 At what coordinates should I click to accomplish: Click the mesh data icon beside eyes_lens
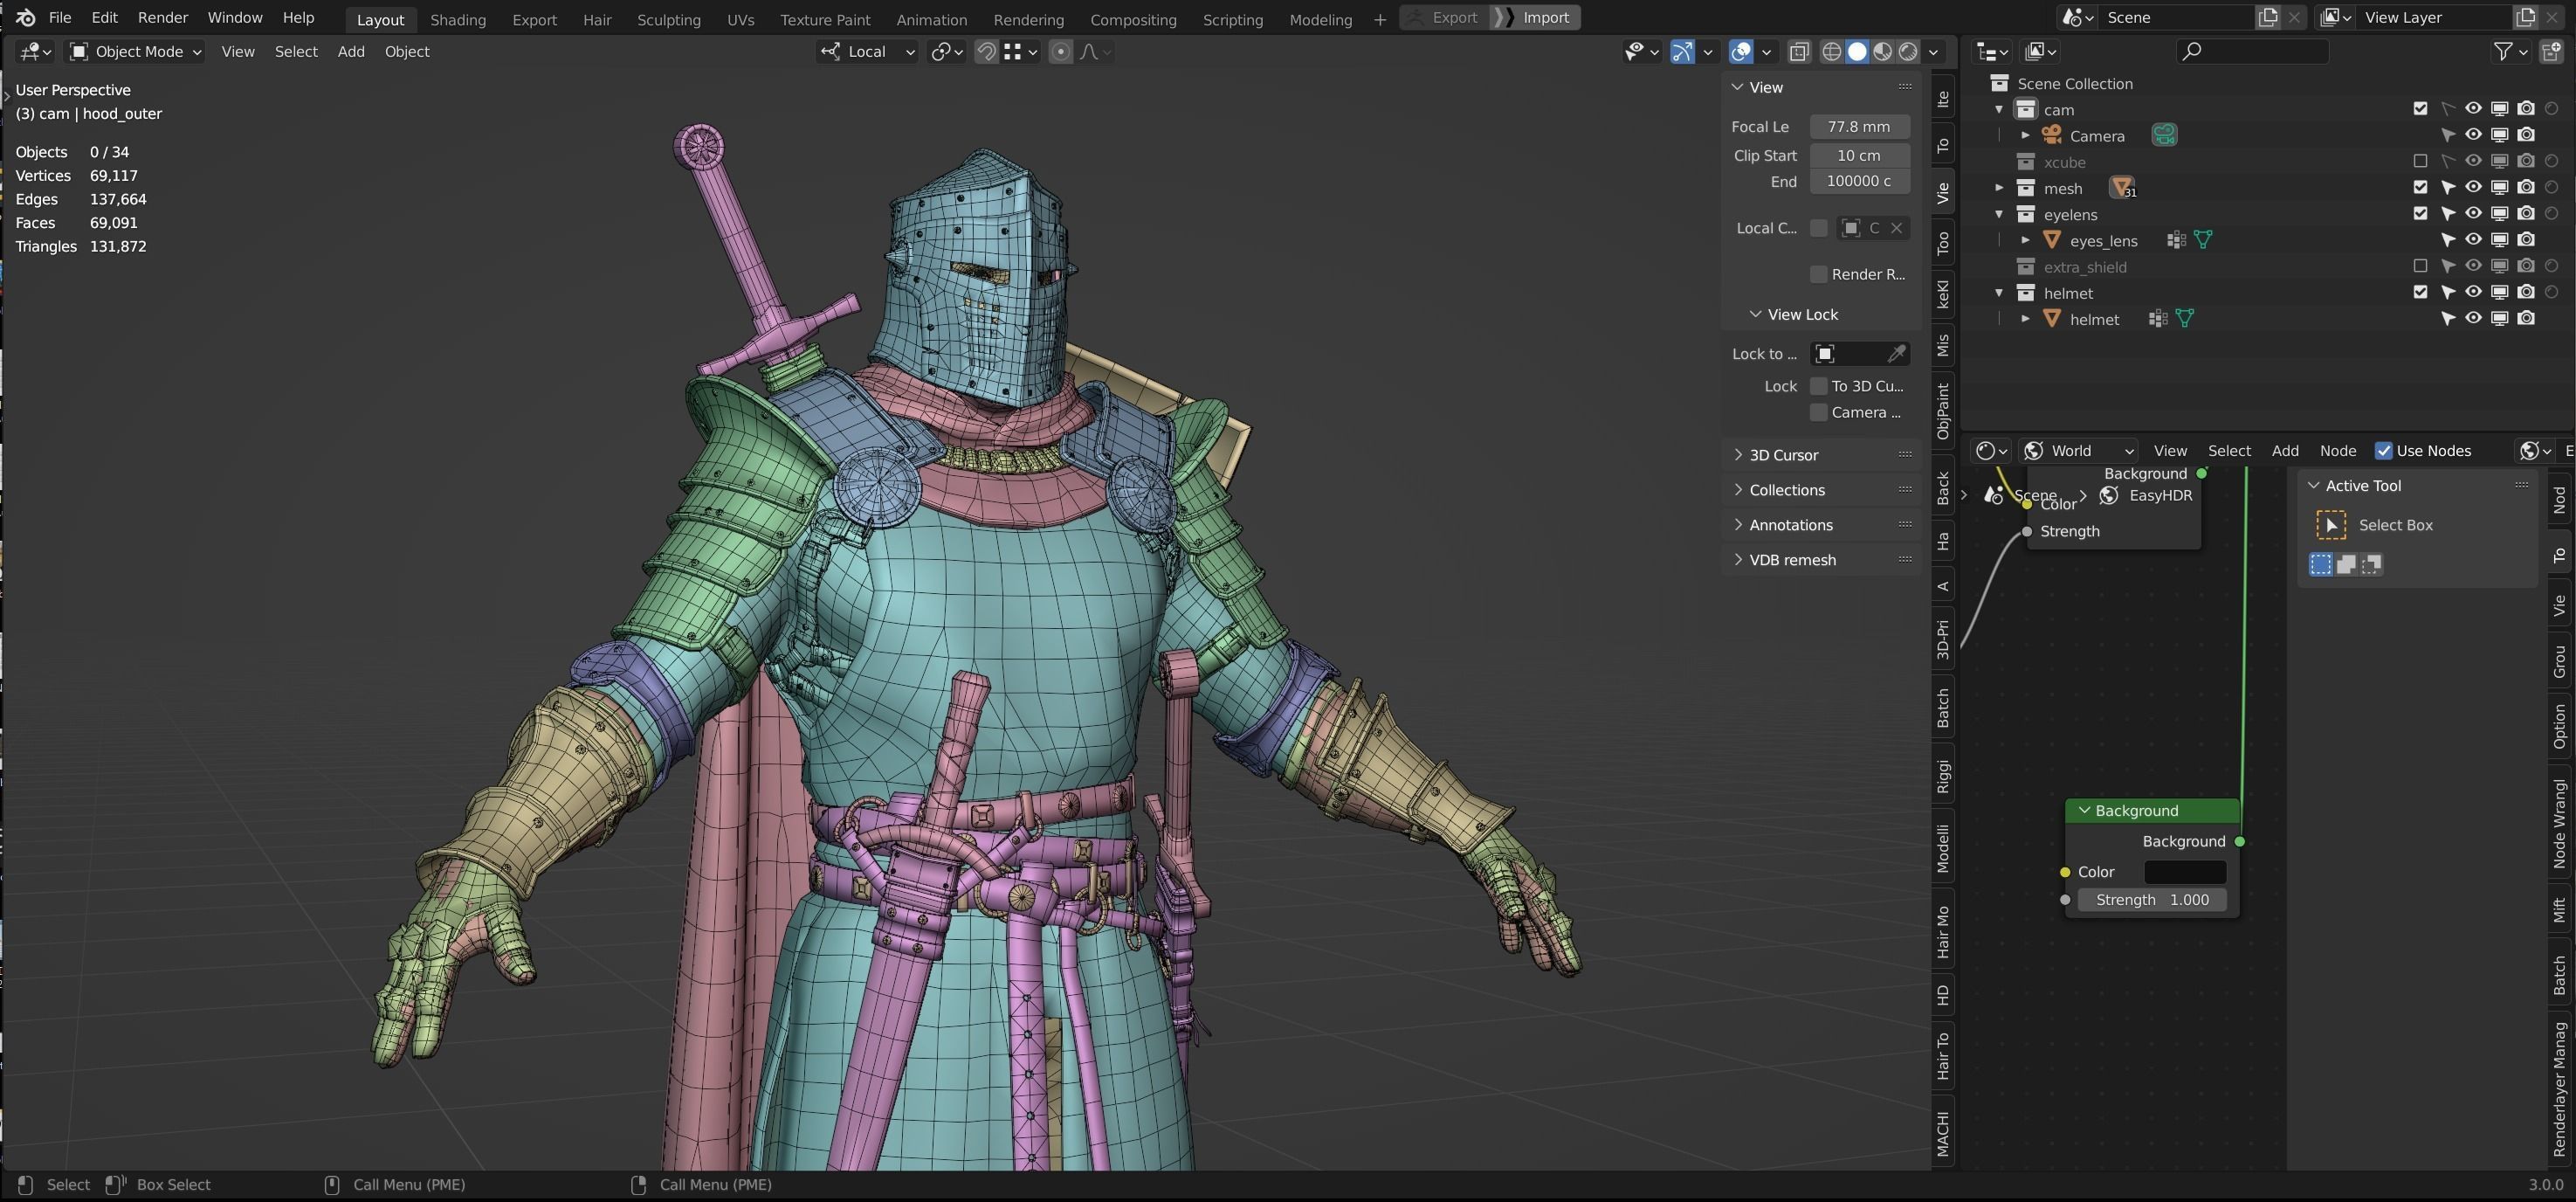pos(2203,239)
